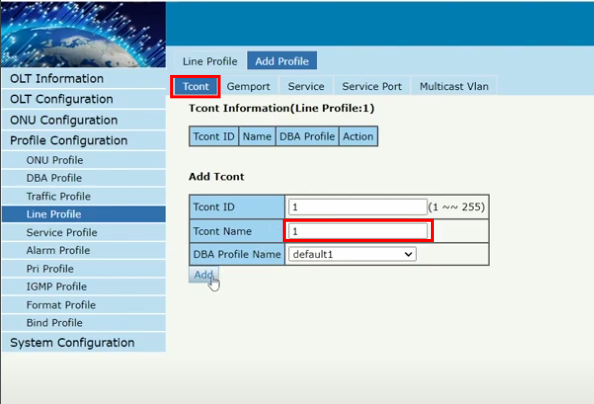Open the Multicast Vlan tab

coord(454,86)
